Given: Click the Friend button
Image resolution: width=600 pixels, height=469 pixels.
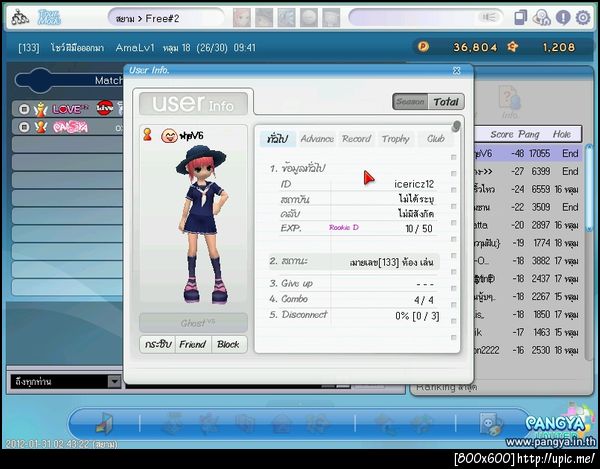Looking at the screenshot, I should (192, 344).
